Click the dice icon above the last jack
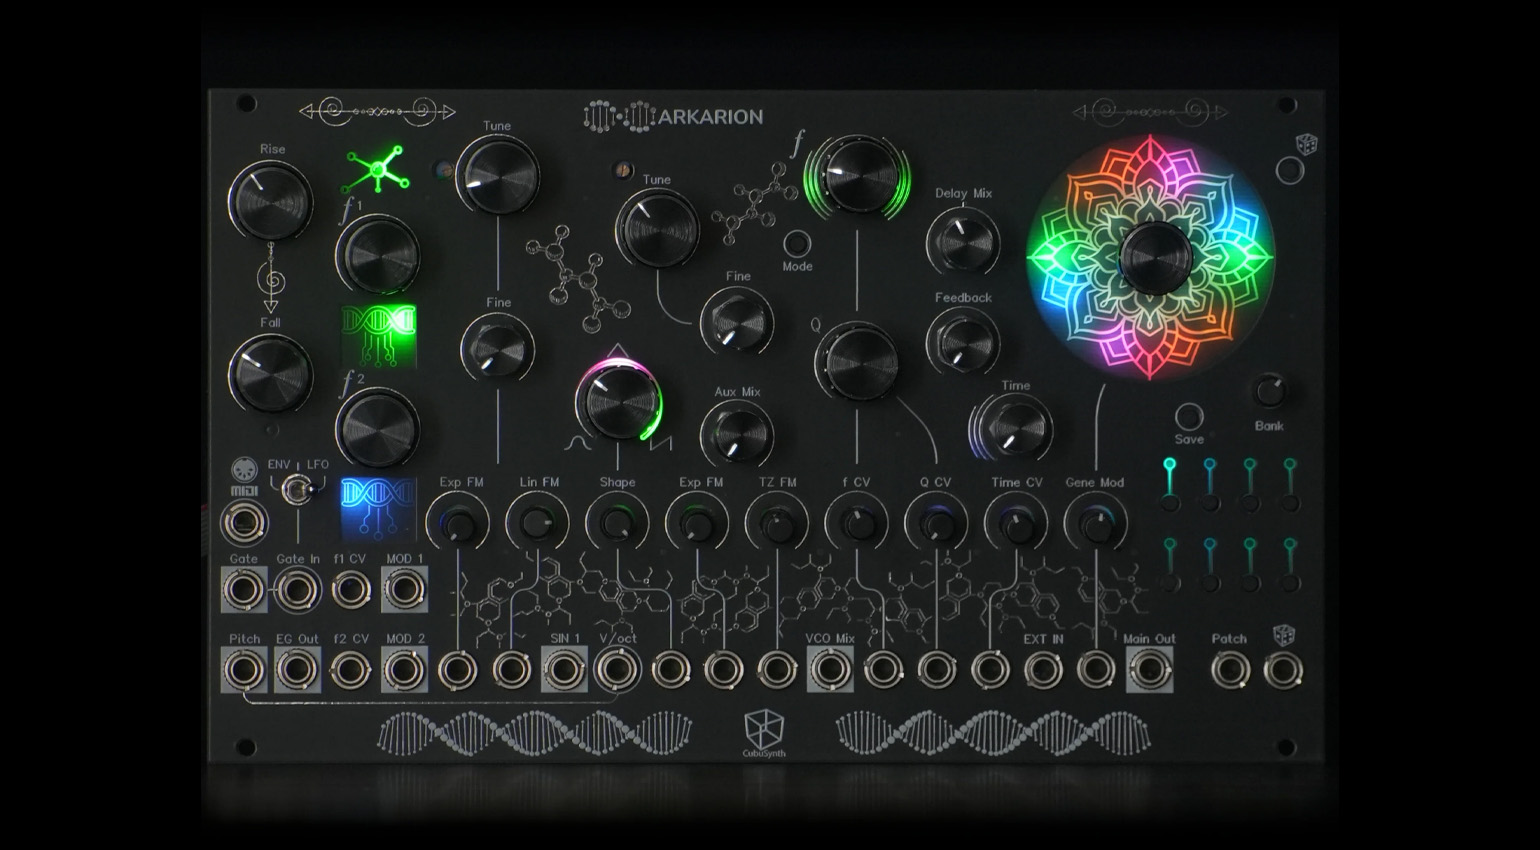 pyautogui.click(x=1283, y=636)
